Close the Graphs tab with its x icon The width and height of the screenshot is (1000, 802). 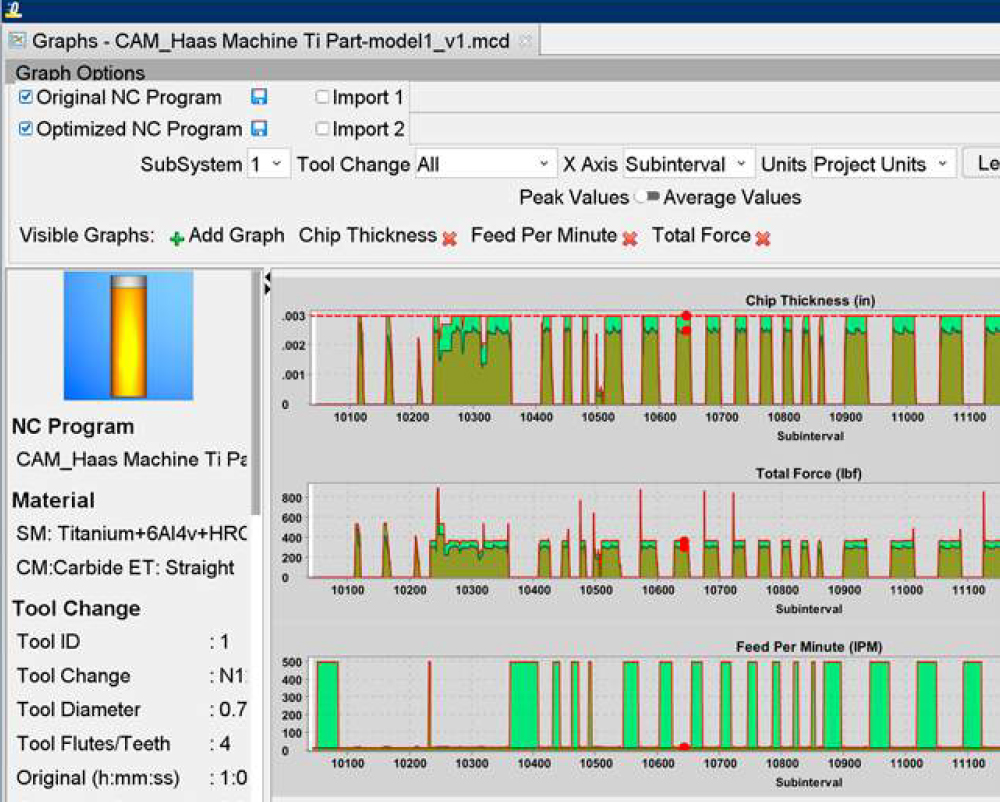coord(525,41)
